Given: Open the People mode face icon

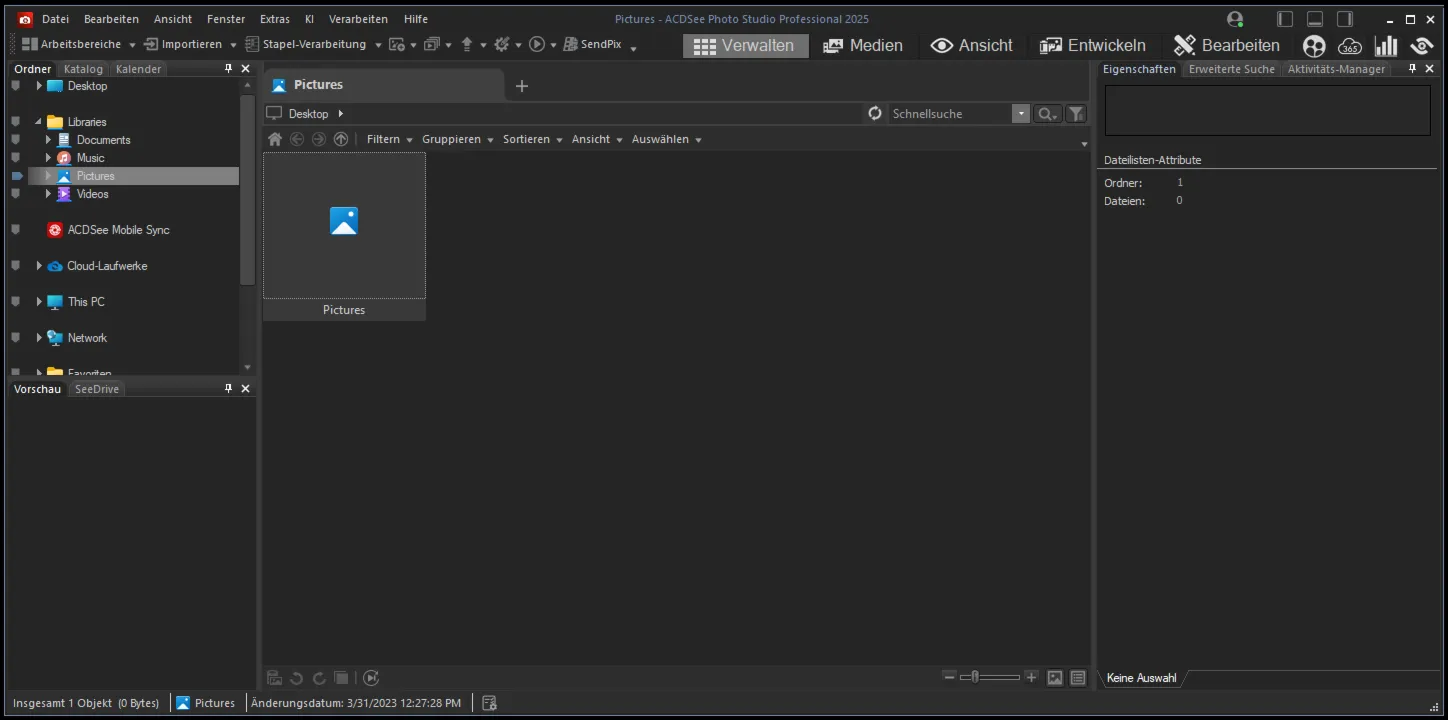Looking at the screenshot, I should tap(1314, 46).
